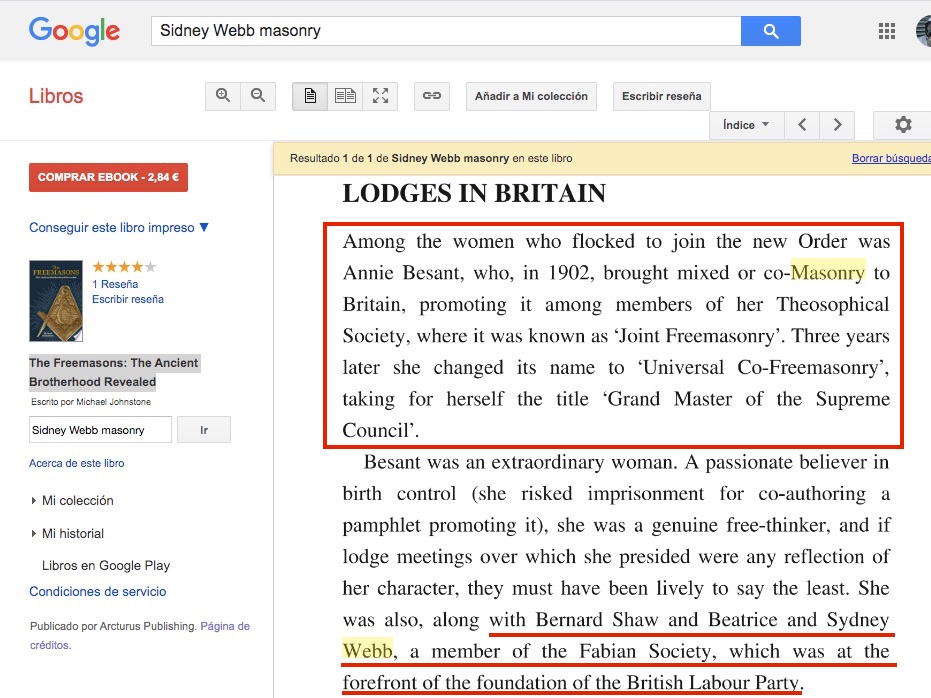Click the Libros heading link
This screenshot has height=698, width=931.
pyautogui.click(x=56, y=96)
